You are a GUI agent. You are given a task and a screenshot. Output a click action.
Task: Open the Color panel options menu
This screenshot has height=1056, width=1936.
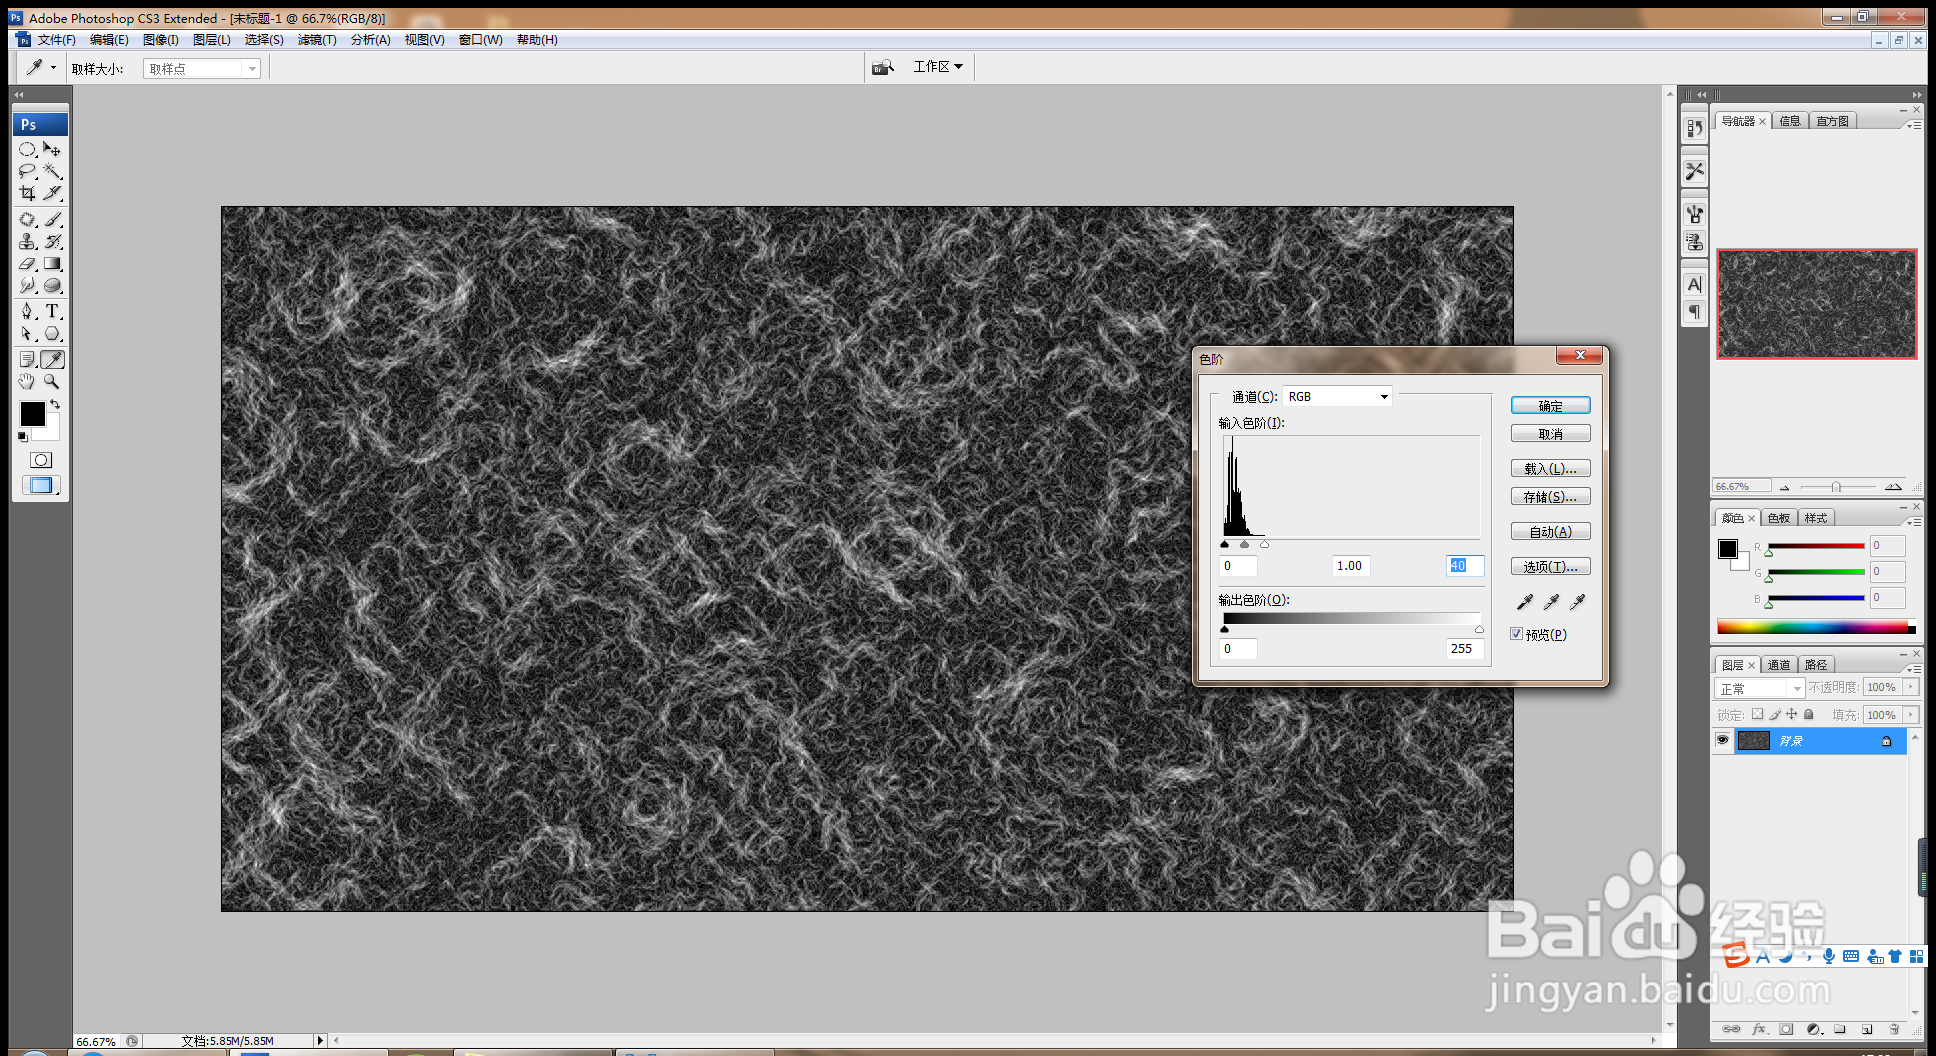tap(1914, 522)
